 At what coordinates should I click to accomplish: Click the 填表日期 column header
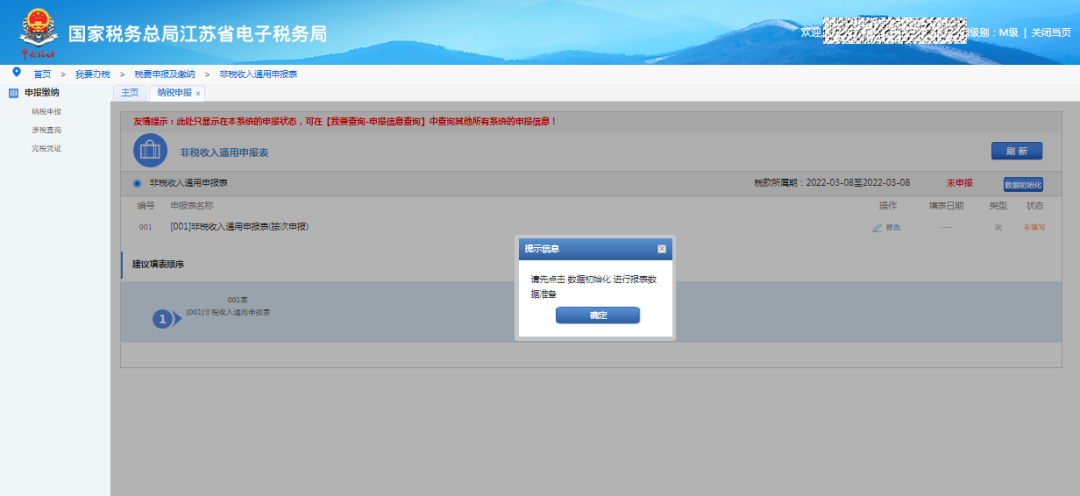(946, 206)
